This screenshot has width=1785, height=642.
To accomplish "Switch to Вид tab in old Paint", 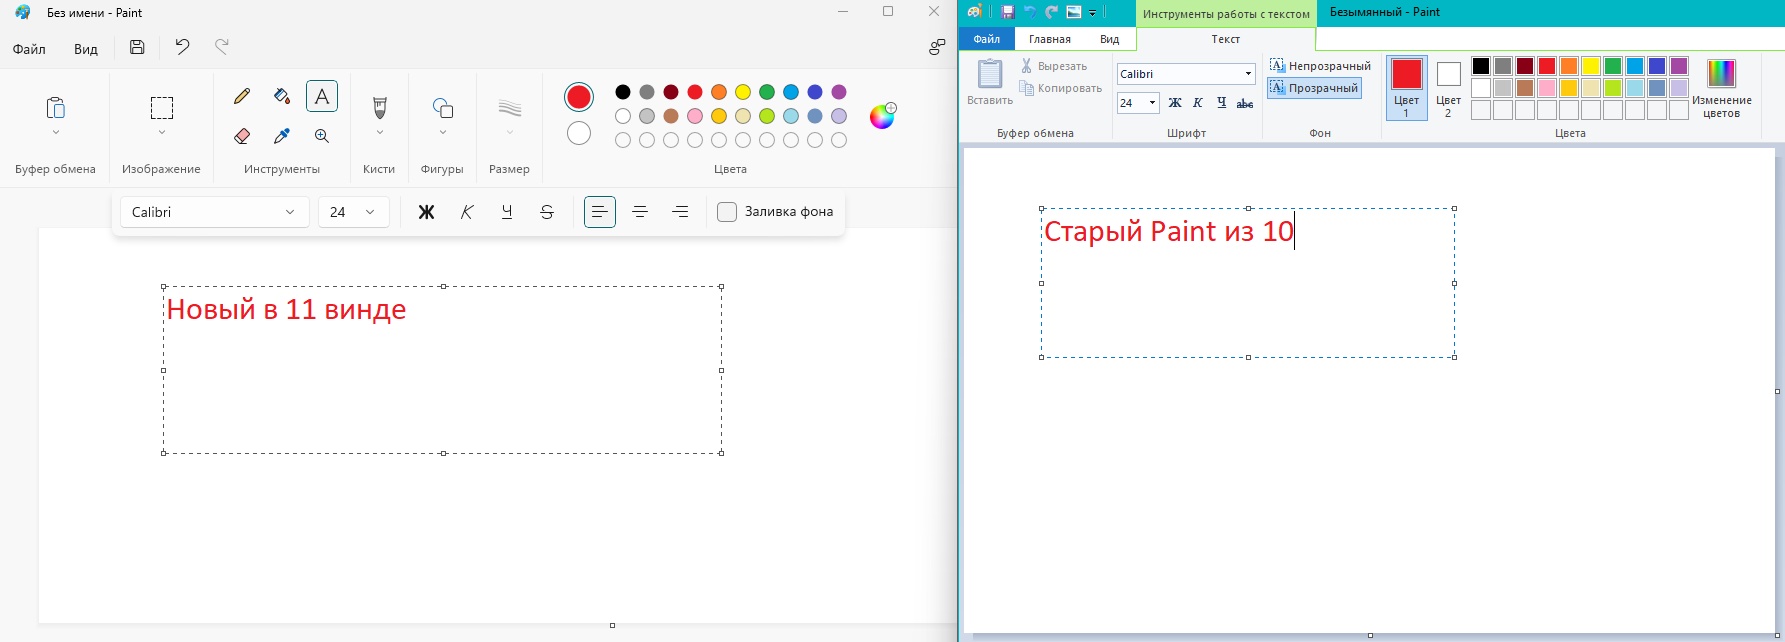I will [x=1110, y=39].
